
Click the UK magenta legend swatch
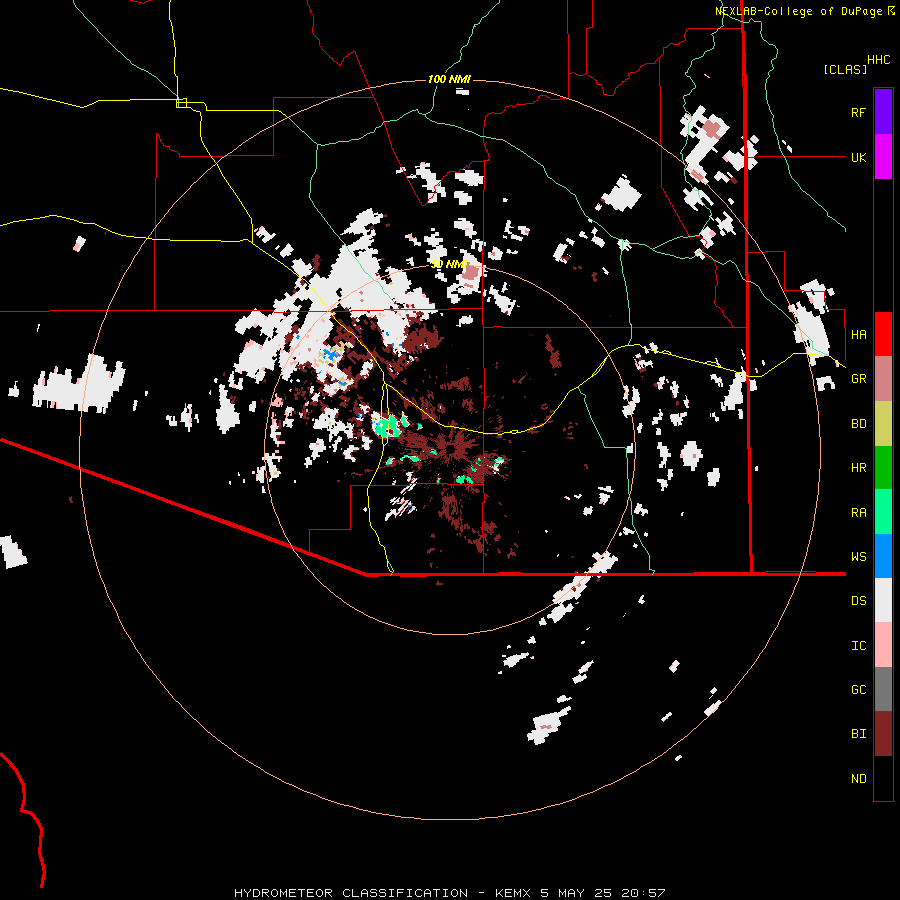(883, 157)
